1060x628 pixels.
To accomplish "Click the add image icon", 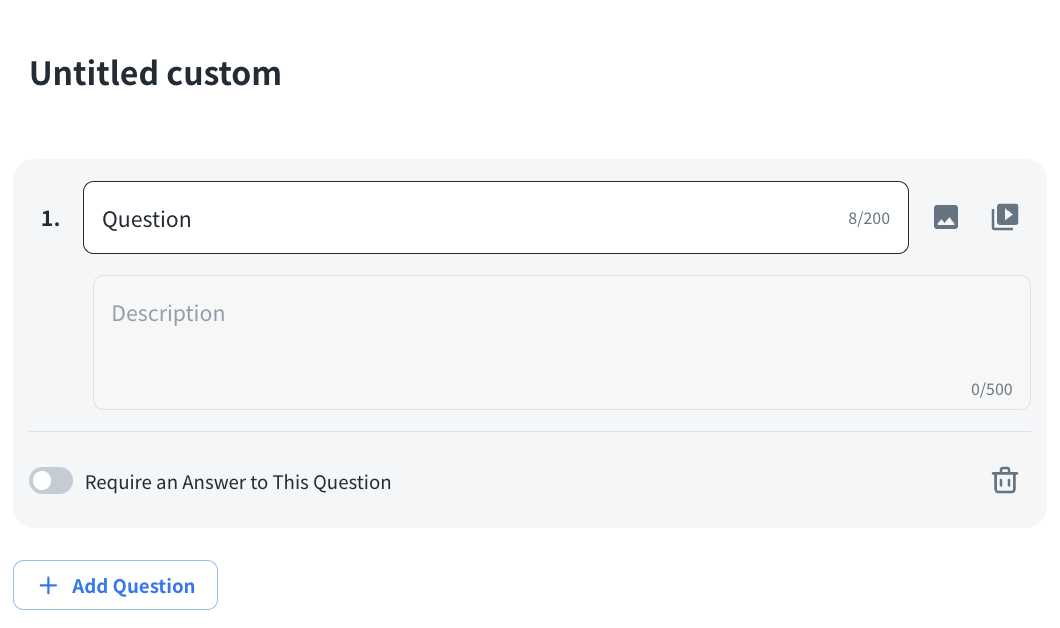I will pyautogui.click(x=946, y=217).
